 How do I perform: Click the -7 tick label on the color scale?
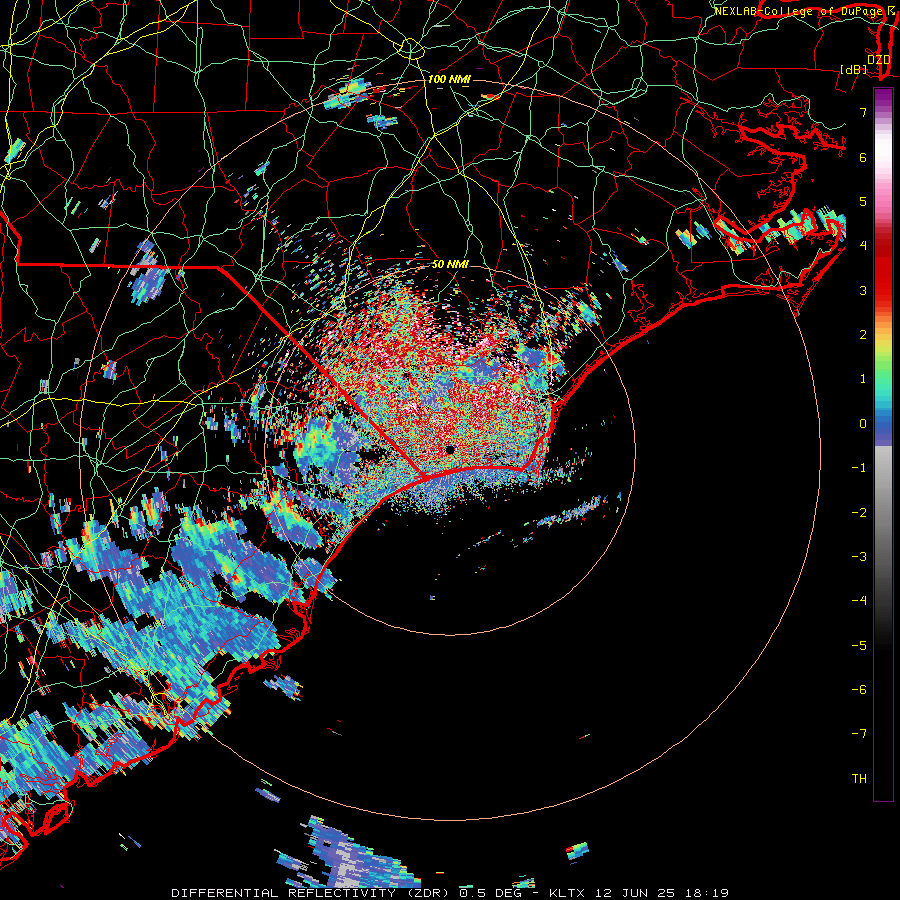859,734
